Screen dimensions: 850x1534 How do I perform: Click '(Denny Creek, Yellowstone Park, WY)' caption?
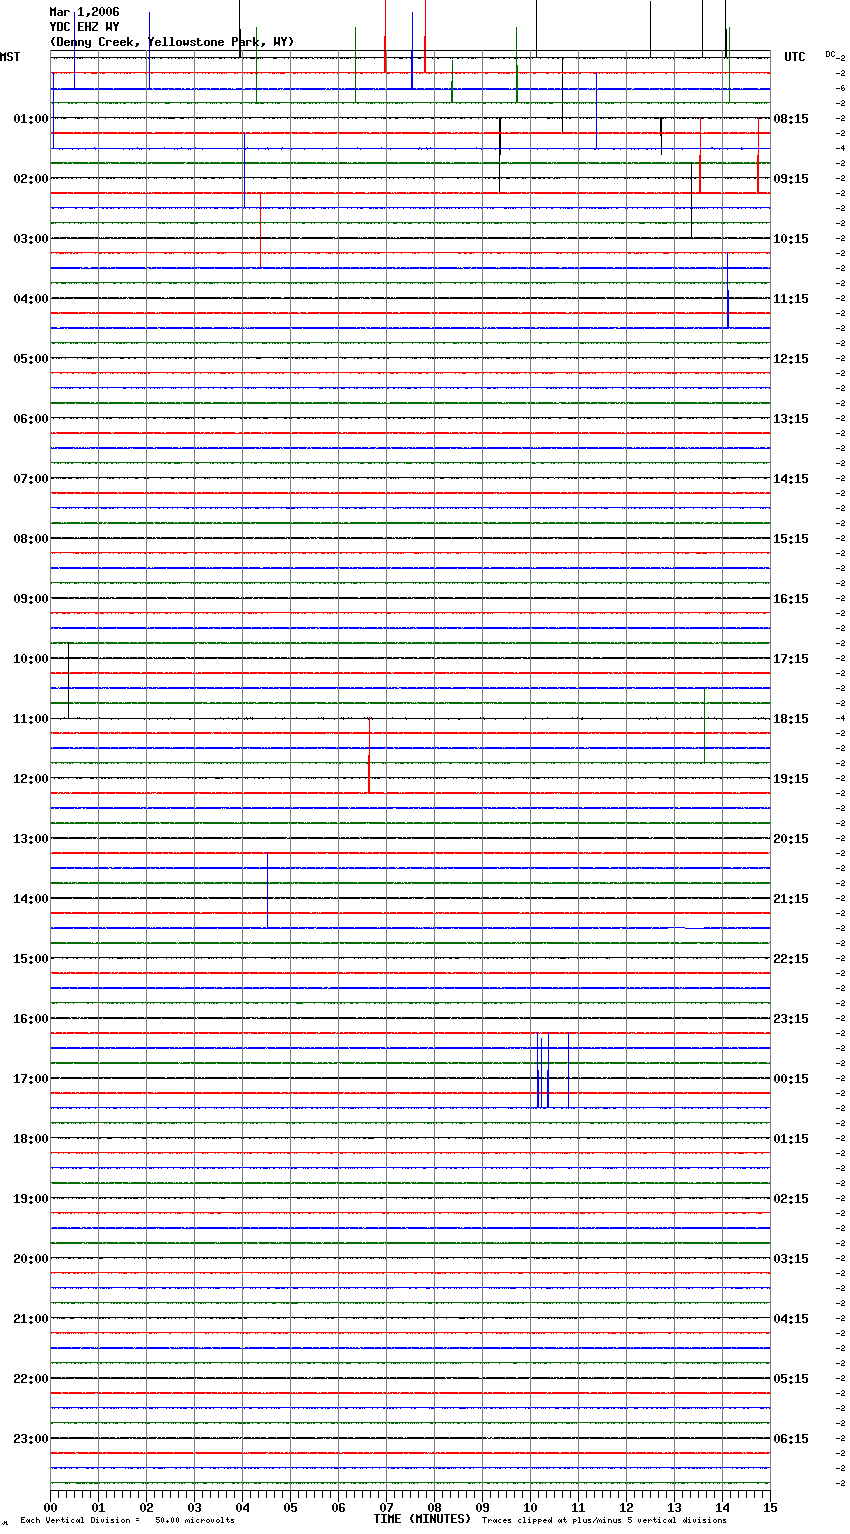(x=172, y=42)
